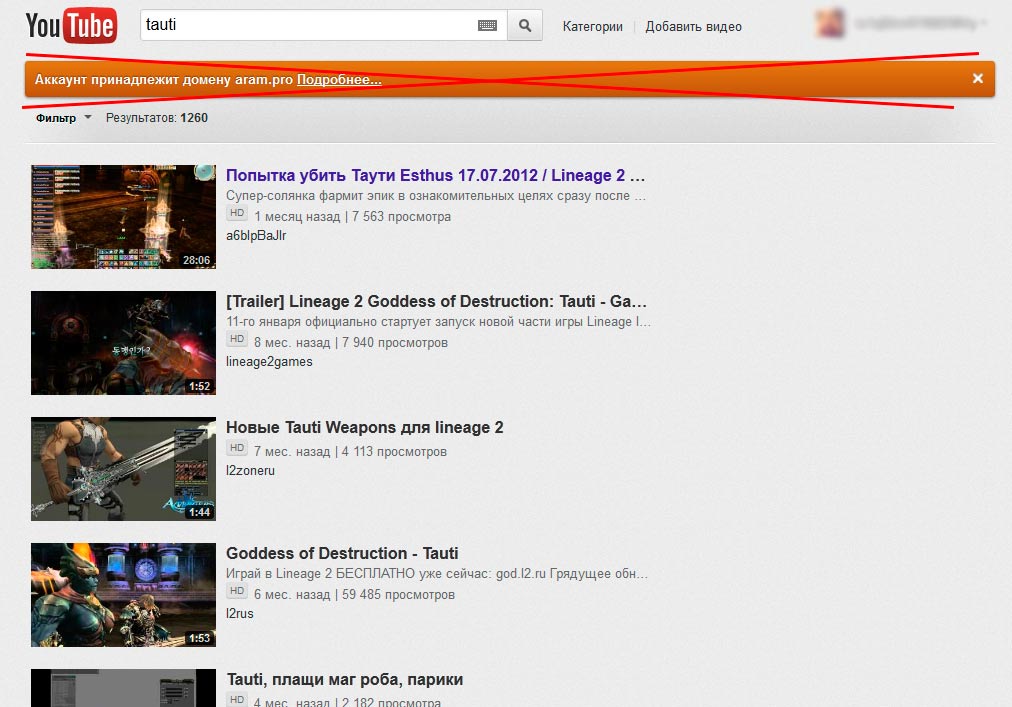Click the magnifier search button
This screenshot has height=707, width=1012.
click(525, 25)
